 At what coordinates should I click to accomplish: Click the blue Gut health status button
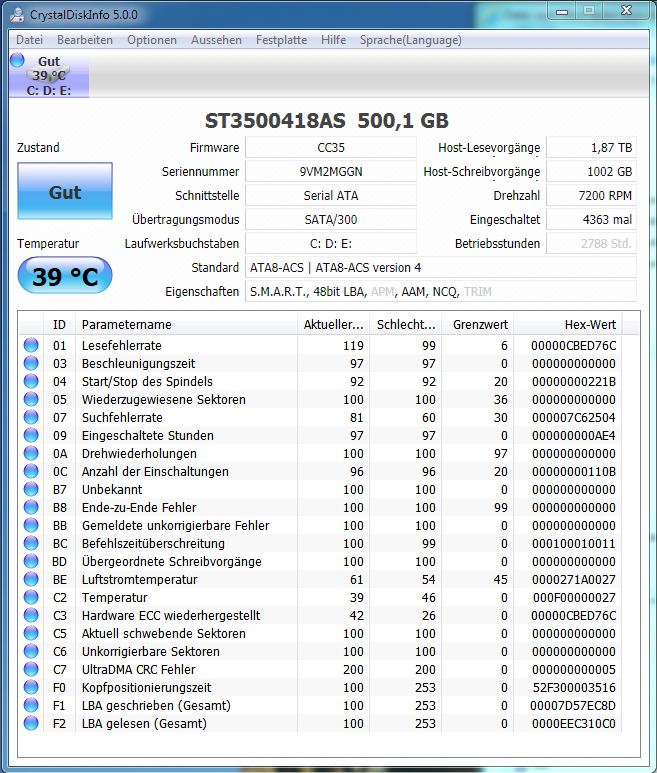pyautogui.click(x=65, y=191)
